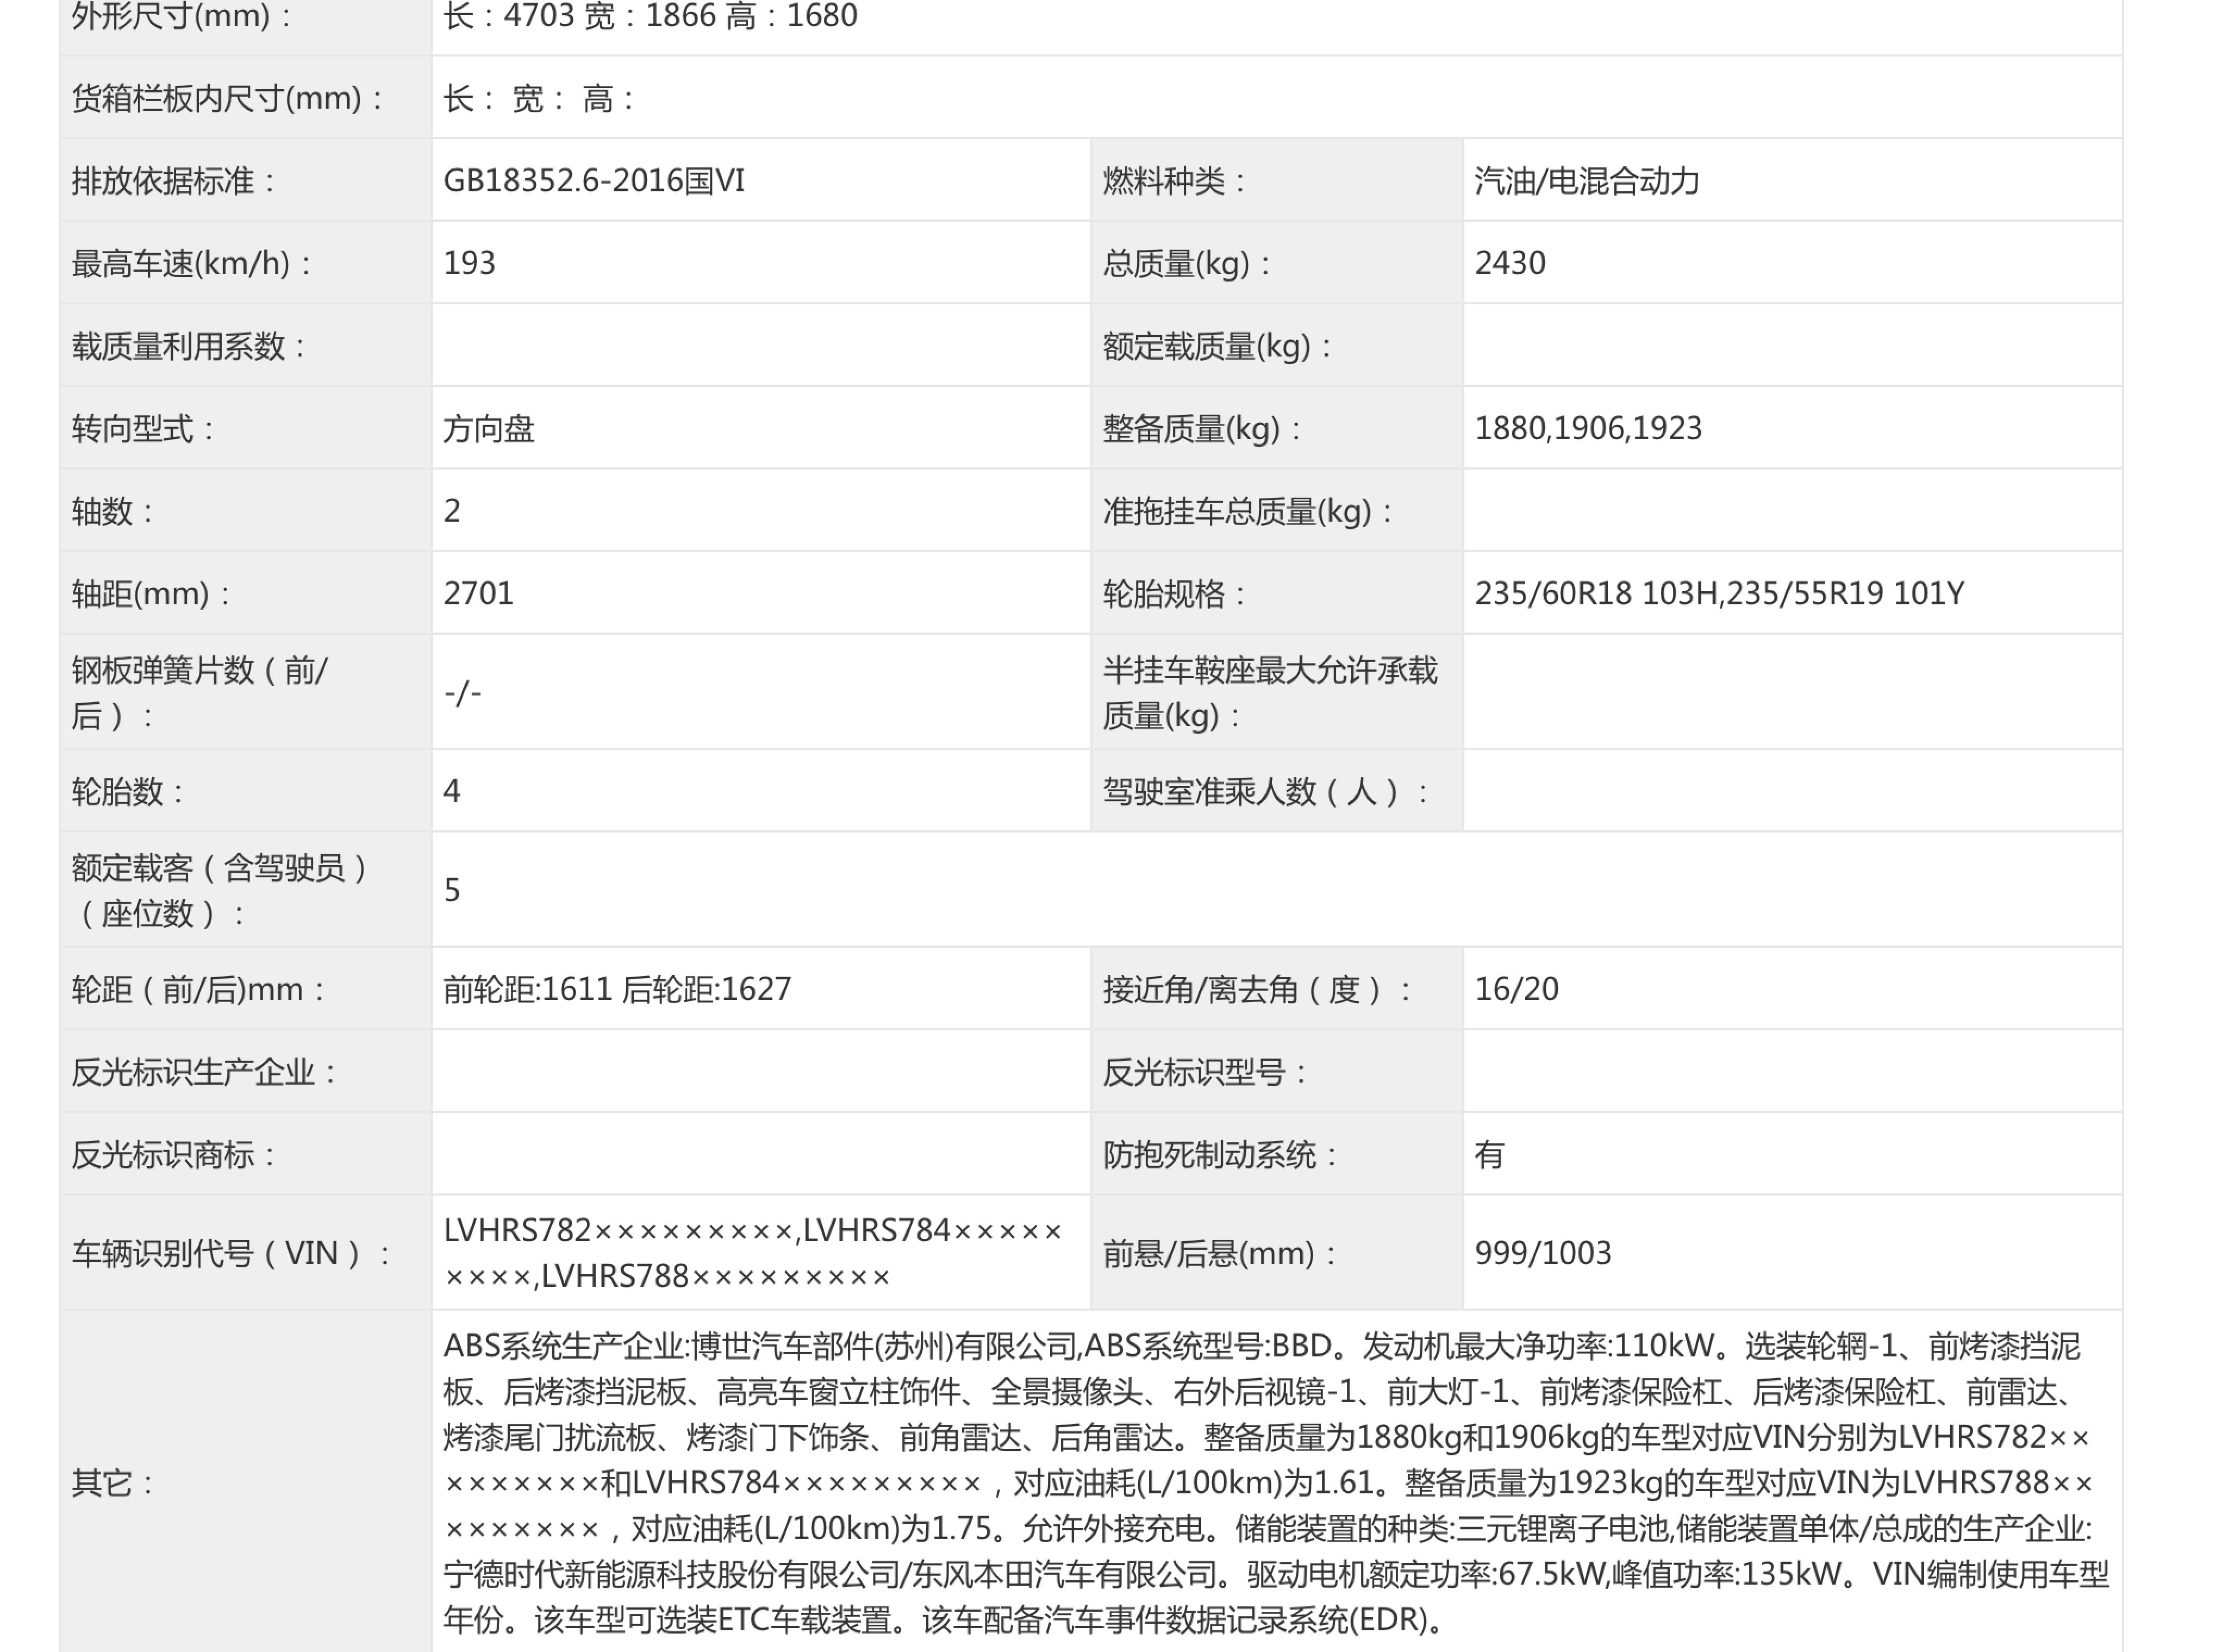Image resolution: width=2222 pixels, height=1652 pixels.
Task: Click the 燃料种类 label
Action: [x=1174, y=181]
